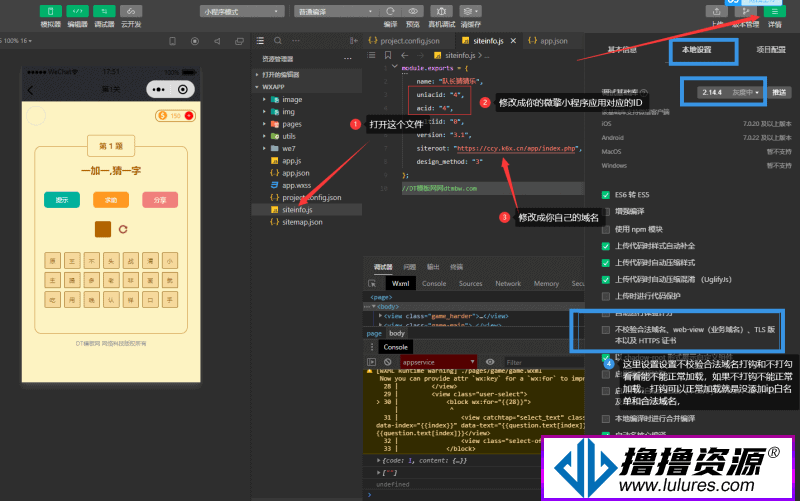
Task: Check 不校验合法域名 checkbox
Action: (x=606, y=330)
